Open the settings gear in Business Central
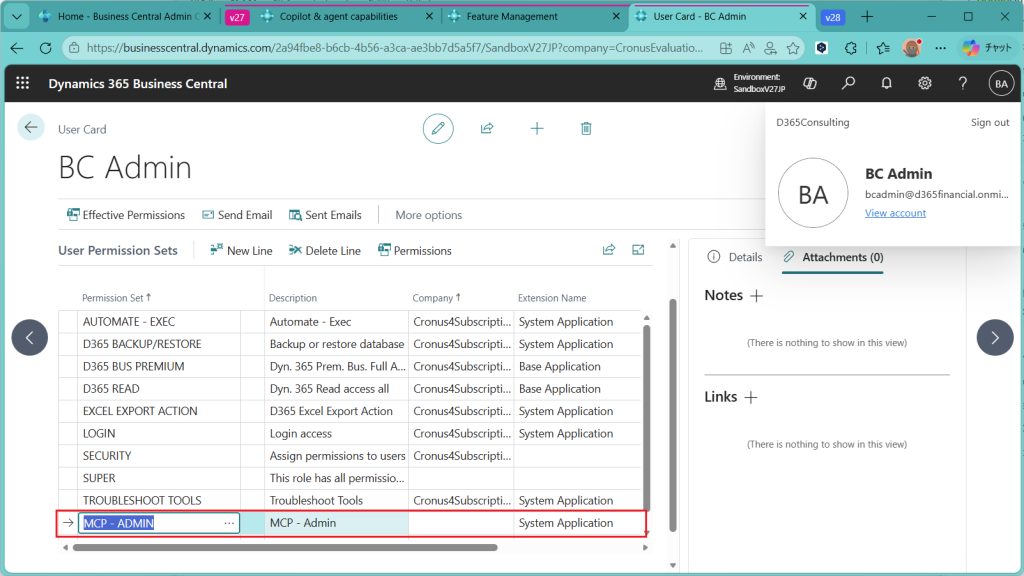1024x576 pixels. coord(925,84)
